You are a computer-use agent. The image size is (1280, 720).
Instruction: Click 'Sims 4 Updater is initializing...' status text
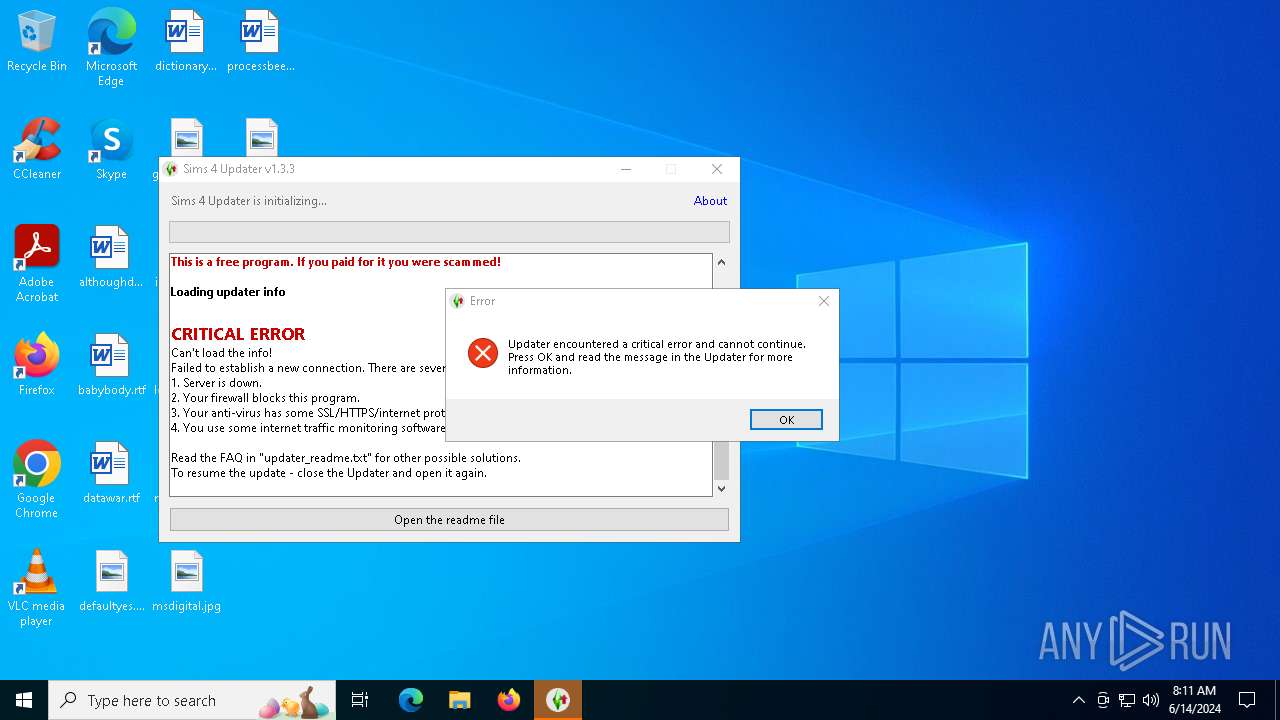click(x=249, y=201)
